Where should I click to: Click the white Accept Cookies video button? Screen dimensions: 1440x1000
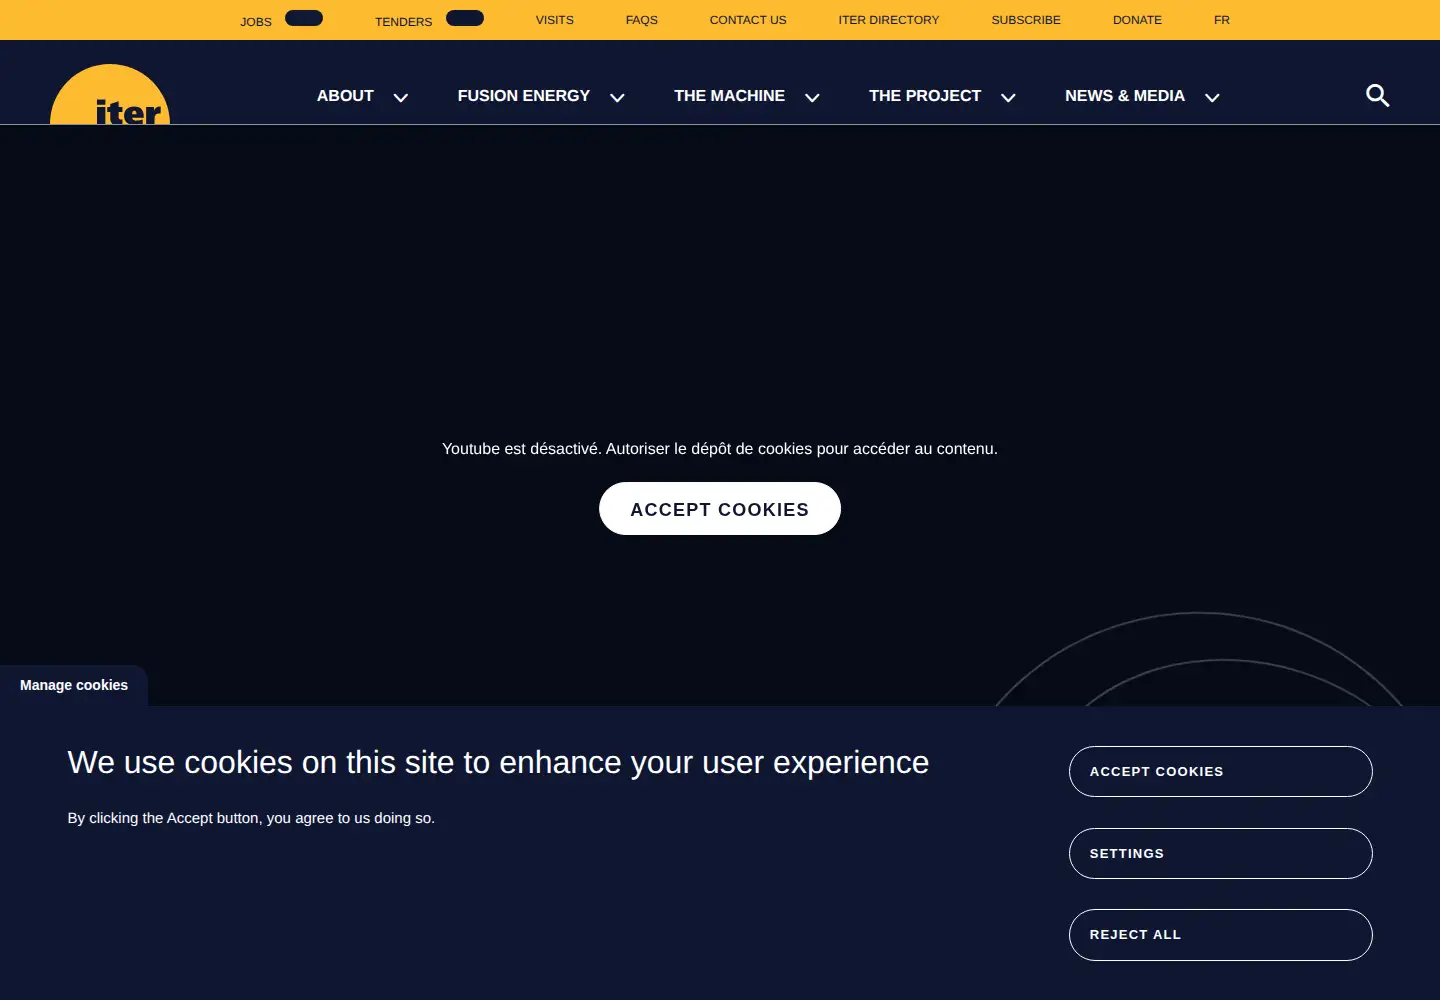[720, 509]
